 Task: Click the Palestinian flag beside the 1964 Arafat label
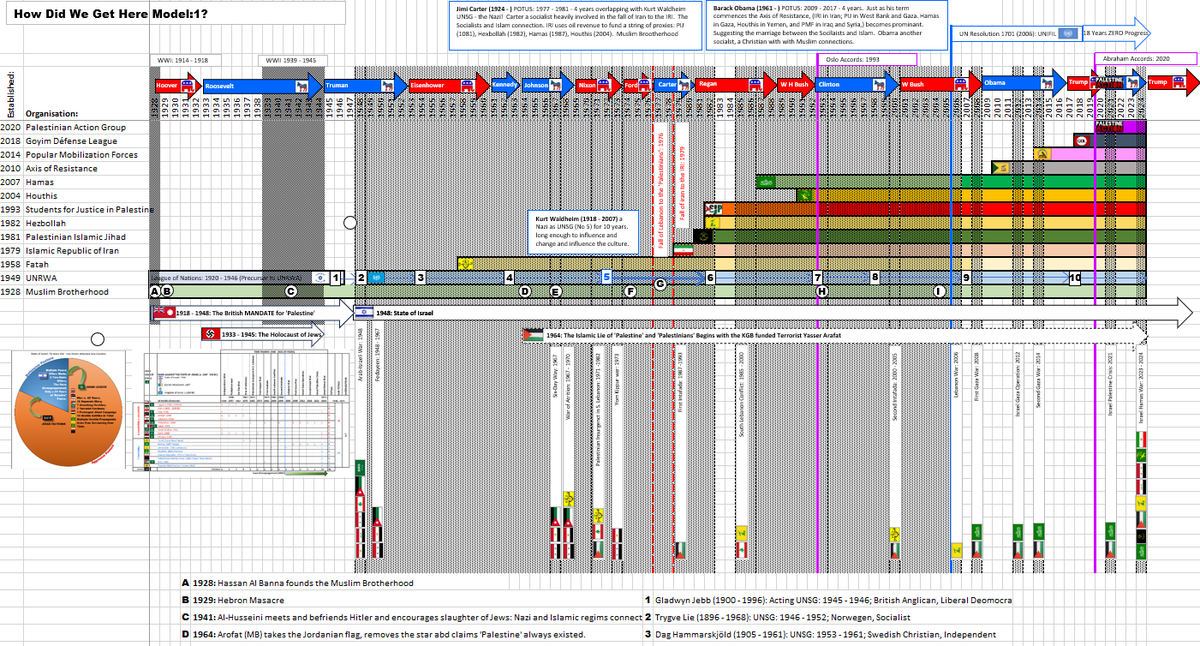coord(532,335)
